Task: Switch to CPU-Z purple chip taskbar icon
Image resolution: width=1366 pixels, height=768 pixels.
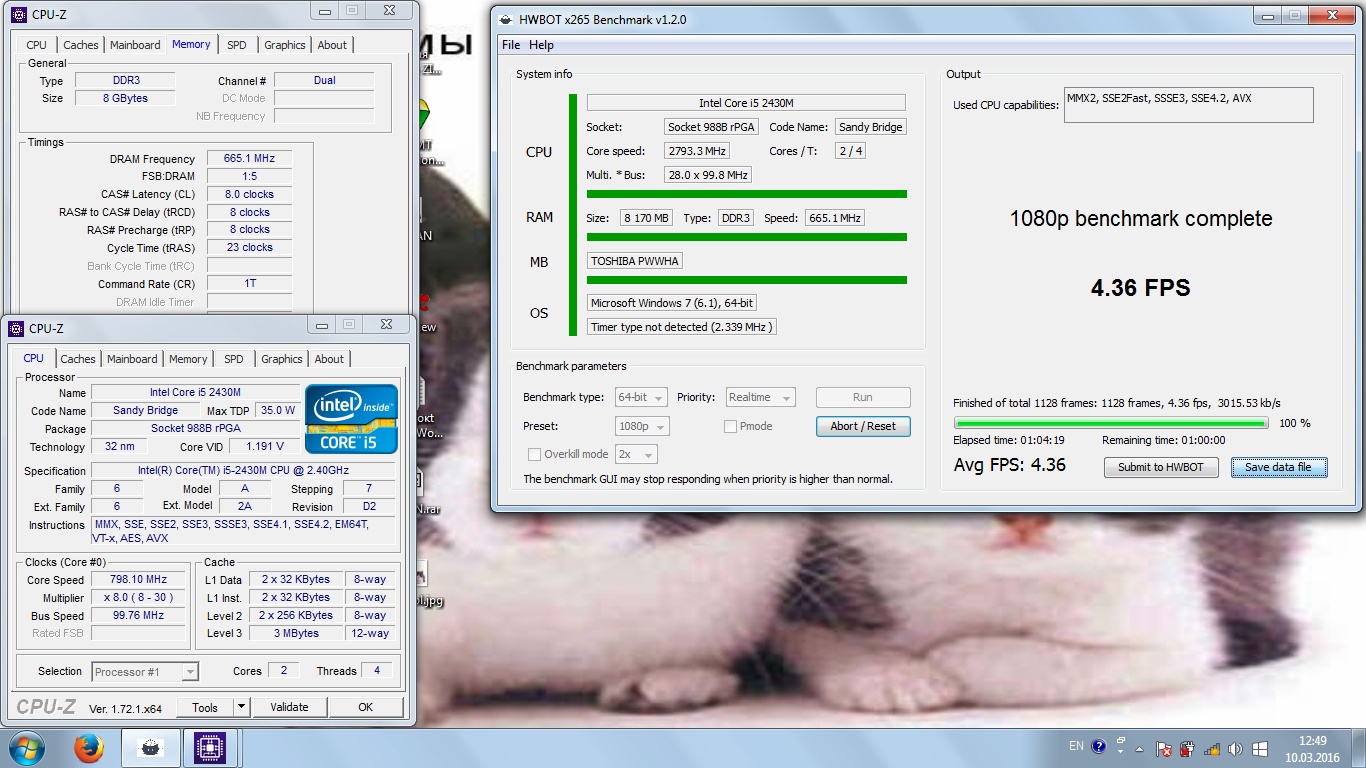Action: (x=210, y=748)
